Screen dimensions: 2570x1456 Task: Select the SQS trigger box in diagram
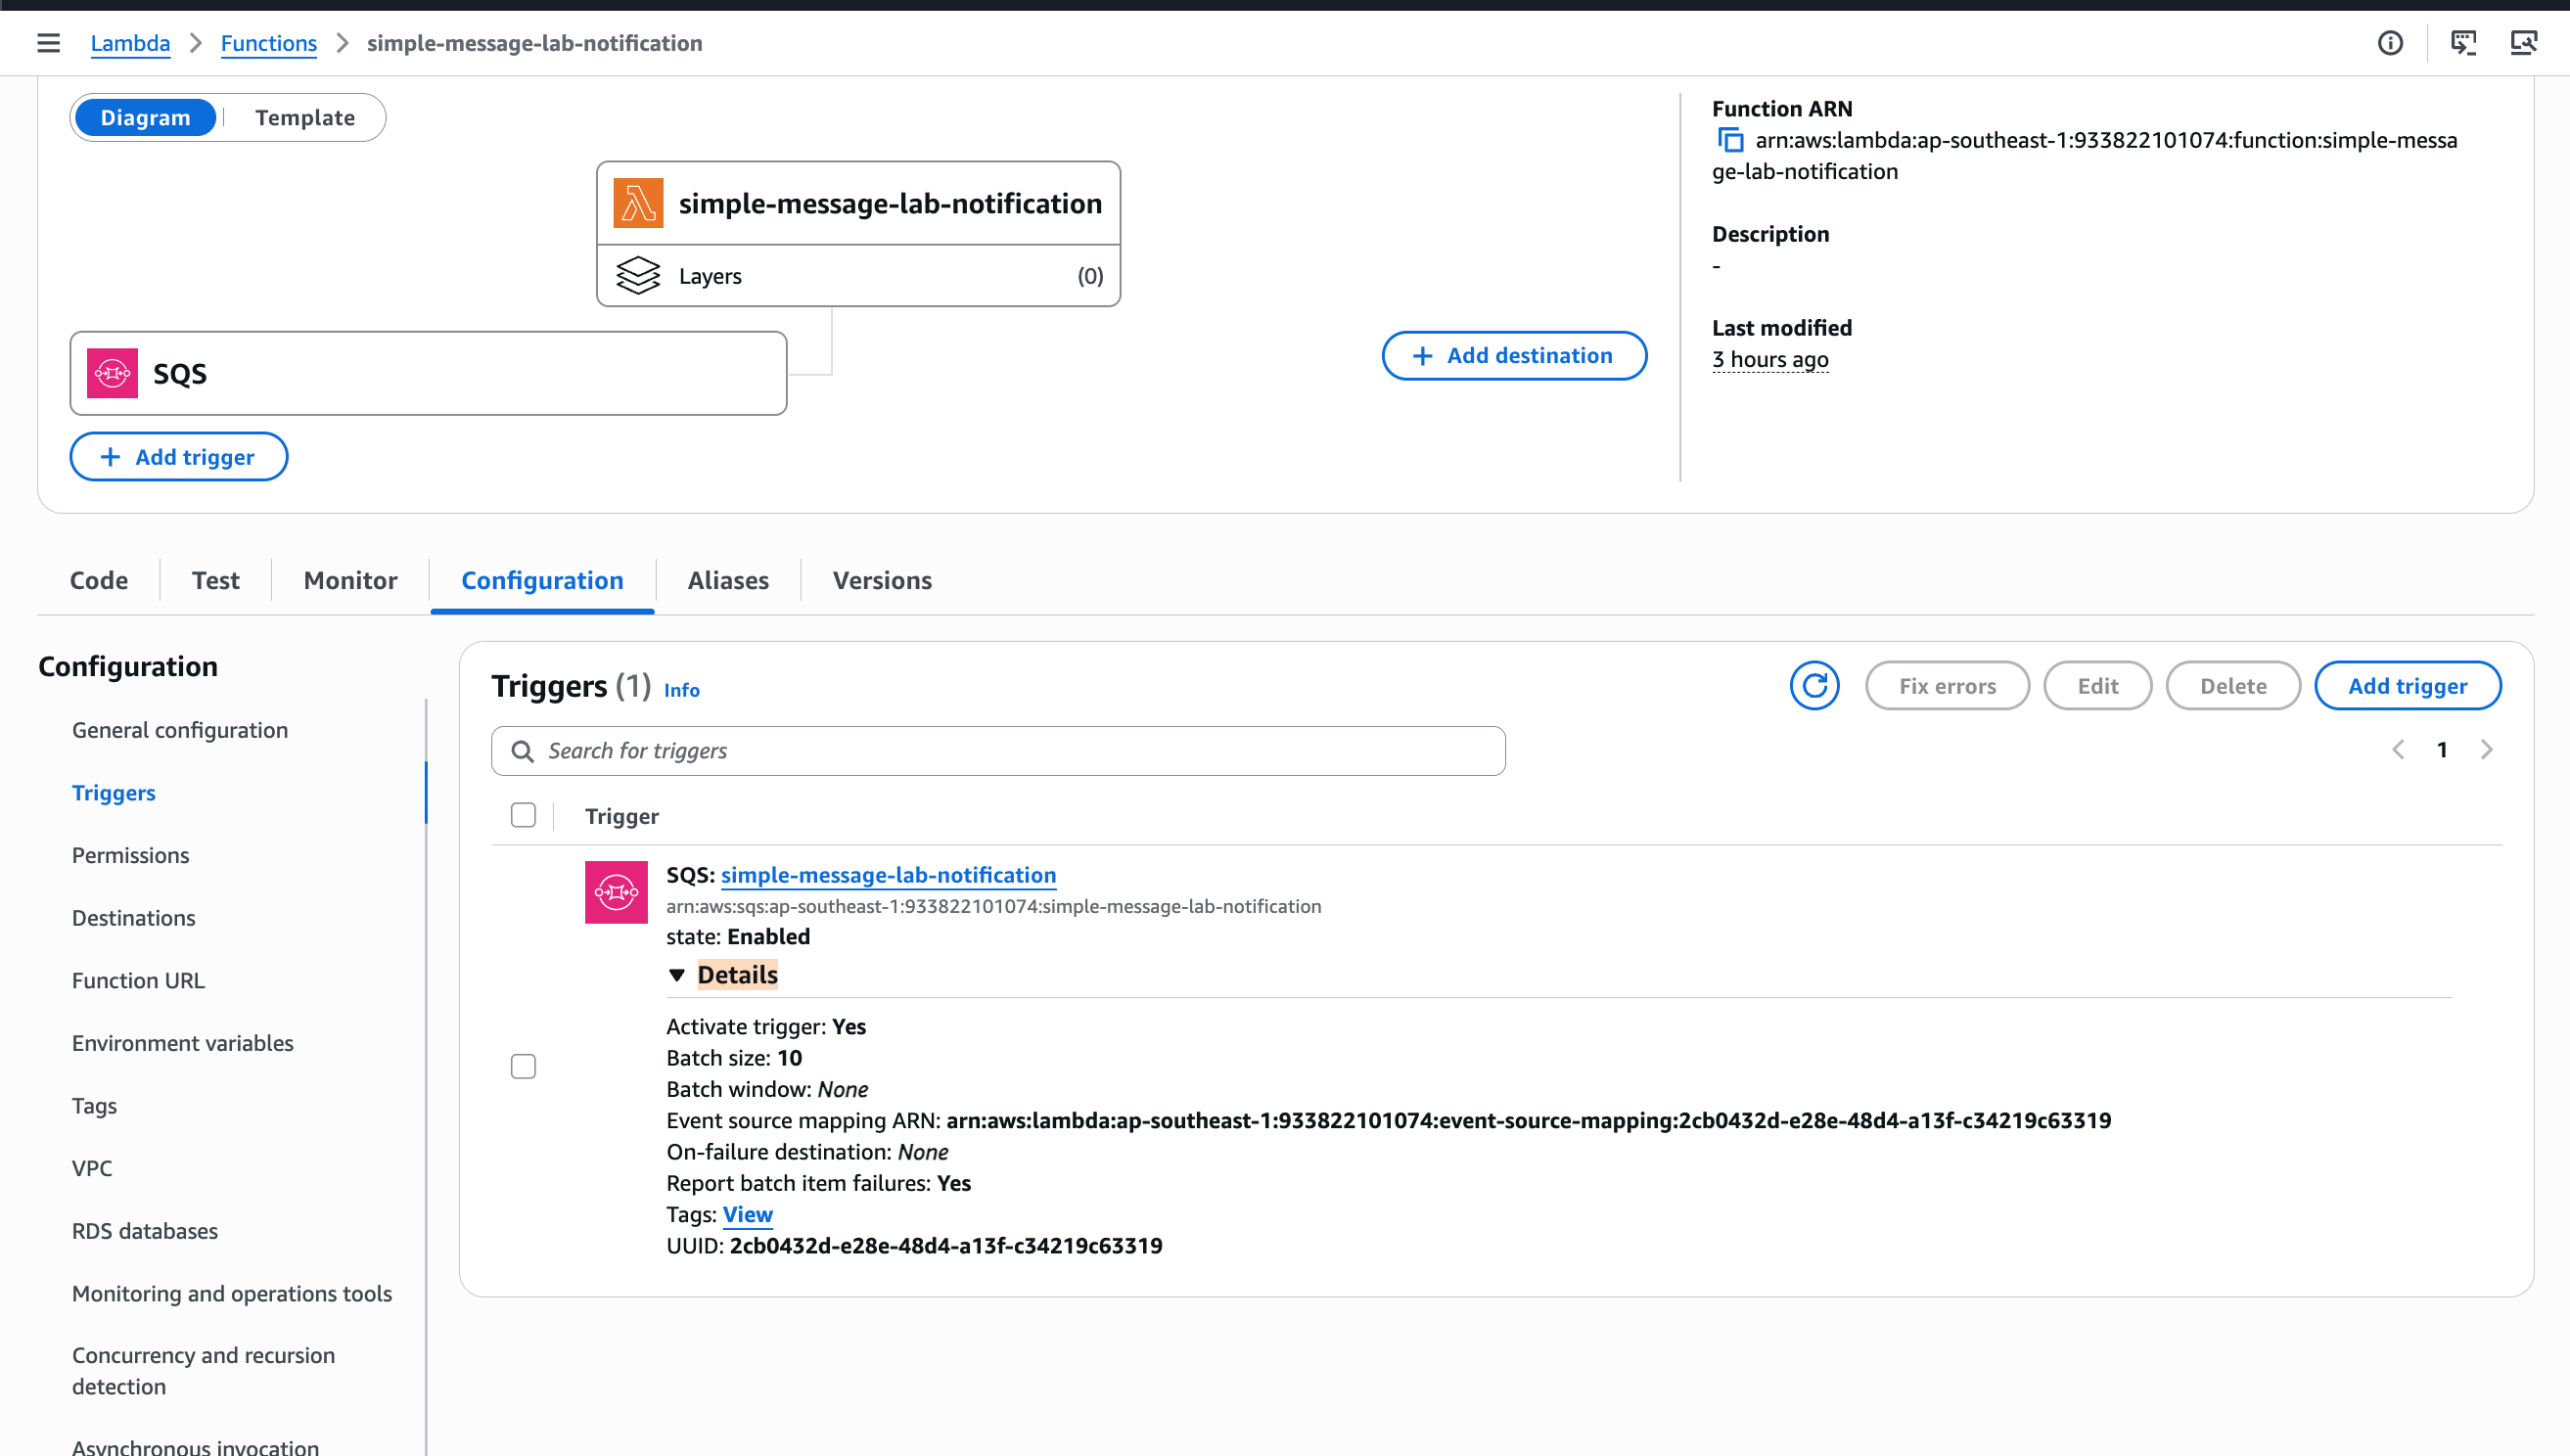point(428,374)
